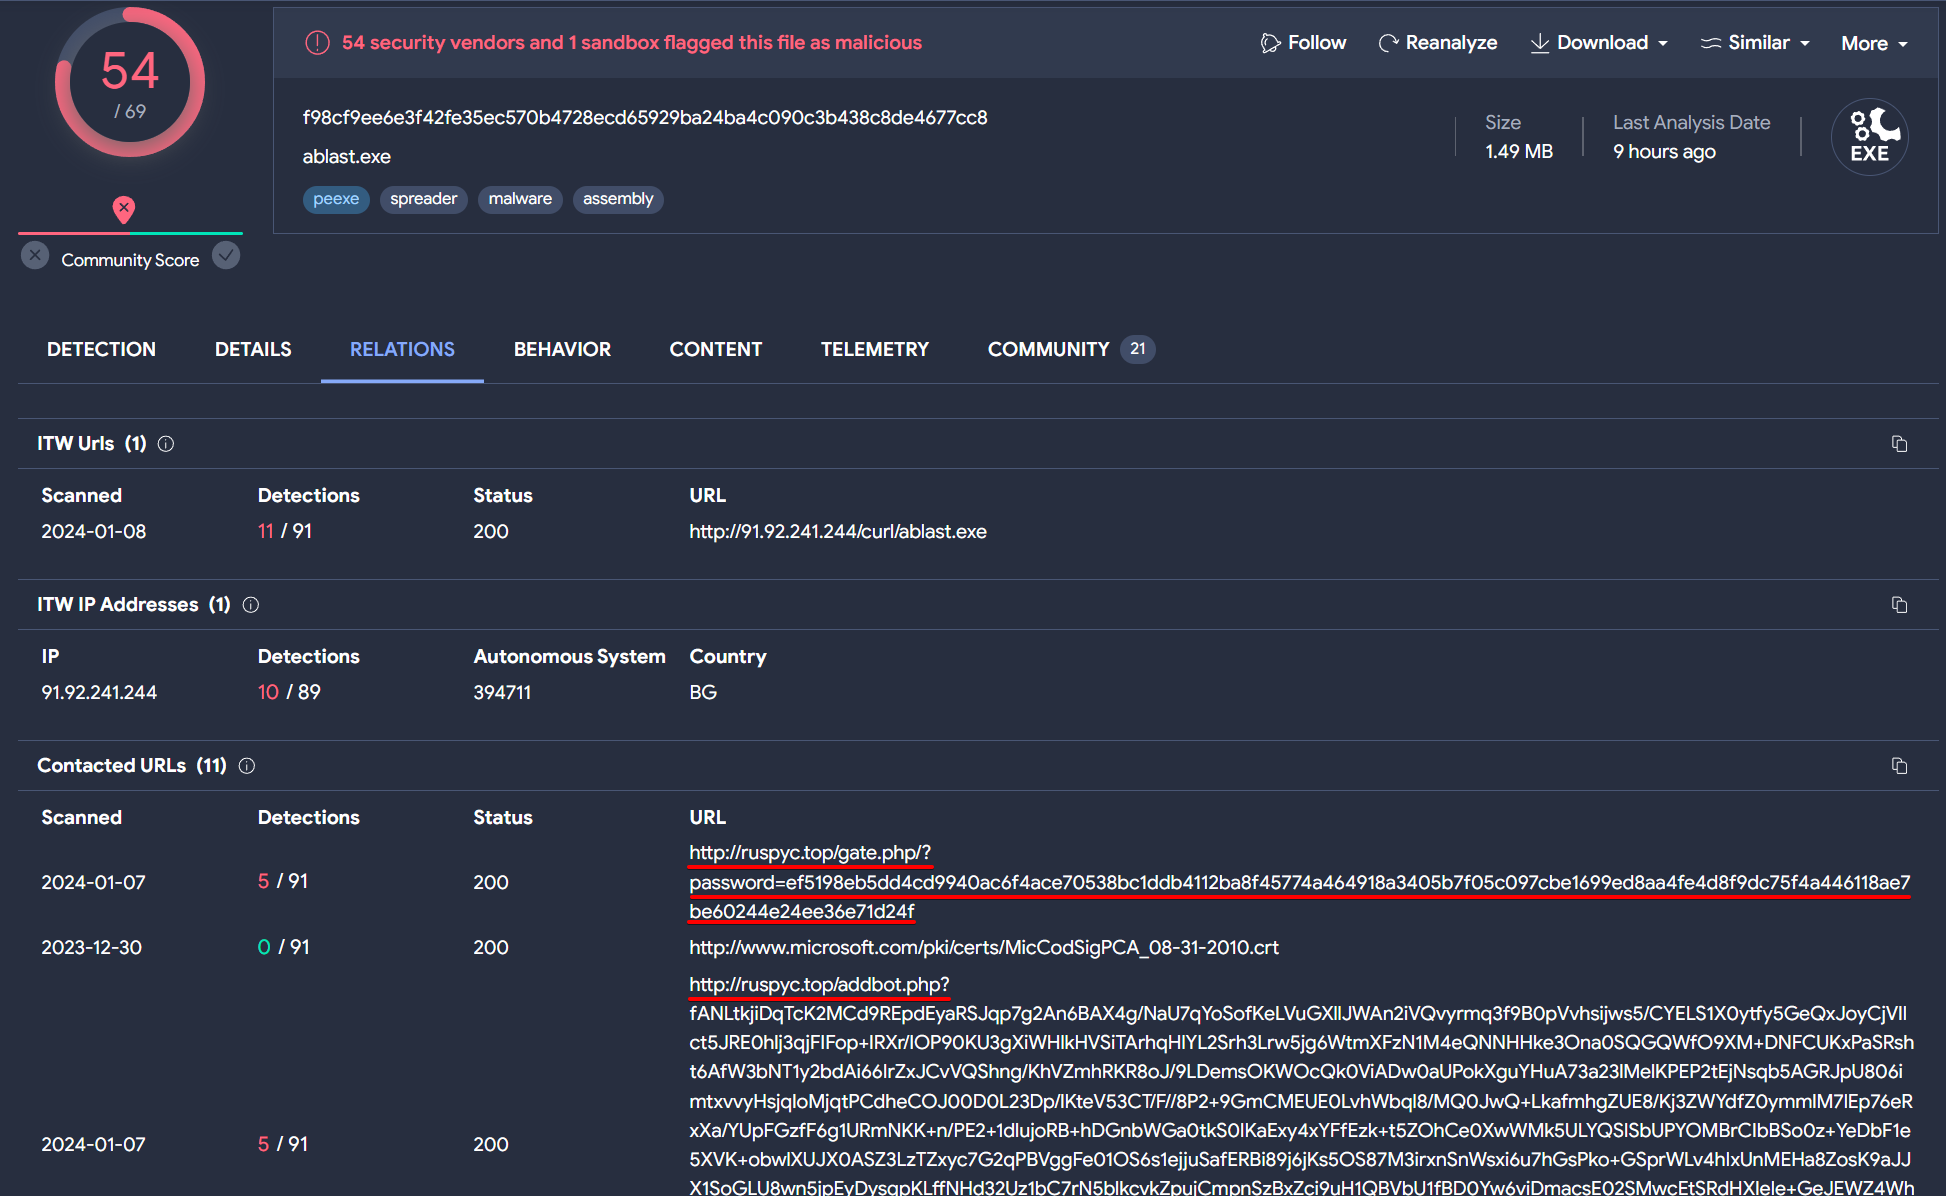Click the Reanalyze refresh icon

click(x=1388, y=43)
